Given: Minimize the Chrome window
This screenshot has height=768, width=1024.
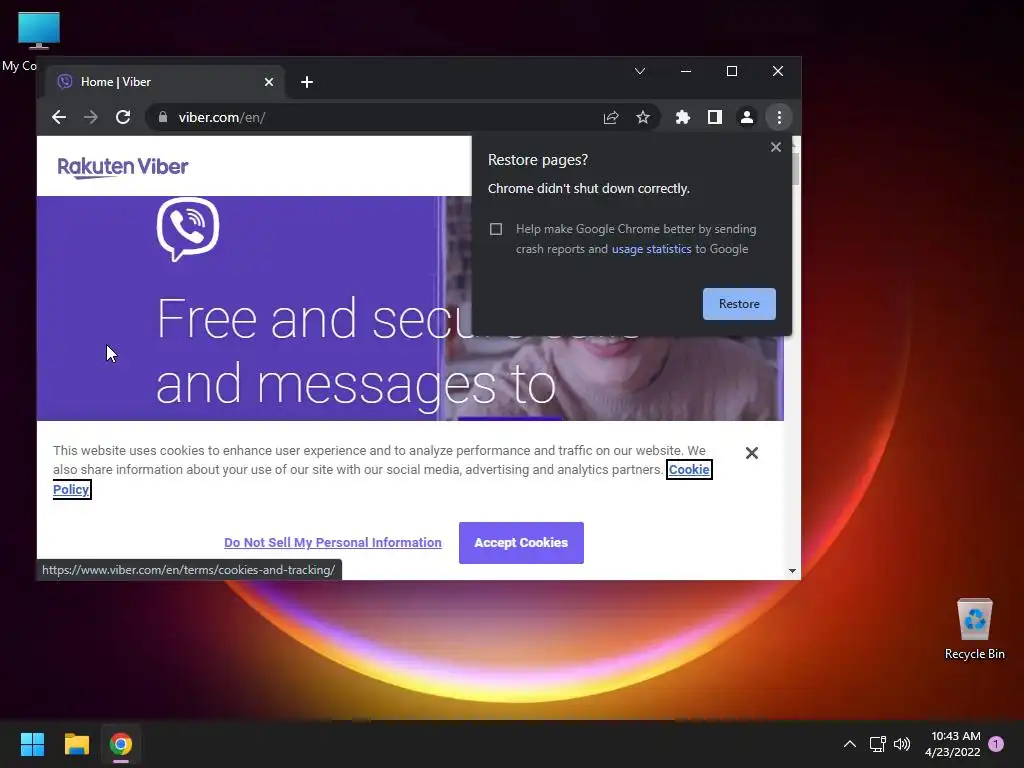Looking at the screenshot, I should [x=686, y=71].
